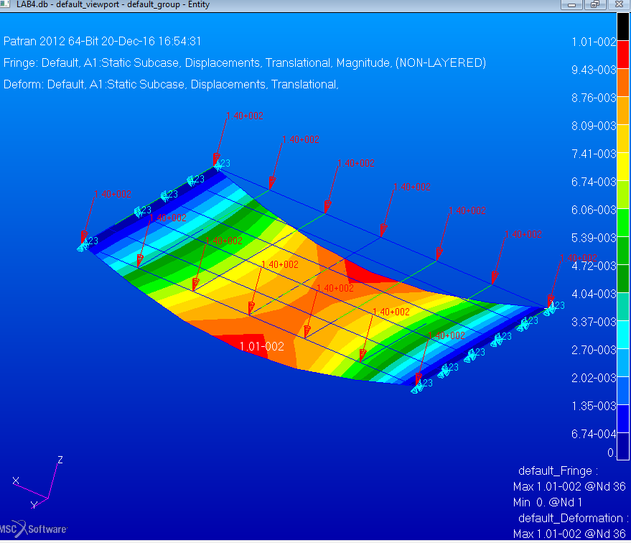The image size is (631, 543).
Task: Click the 'default_Fringe :' summary label
Action: 558,471
